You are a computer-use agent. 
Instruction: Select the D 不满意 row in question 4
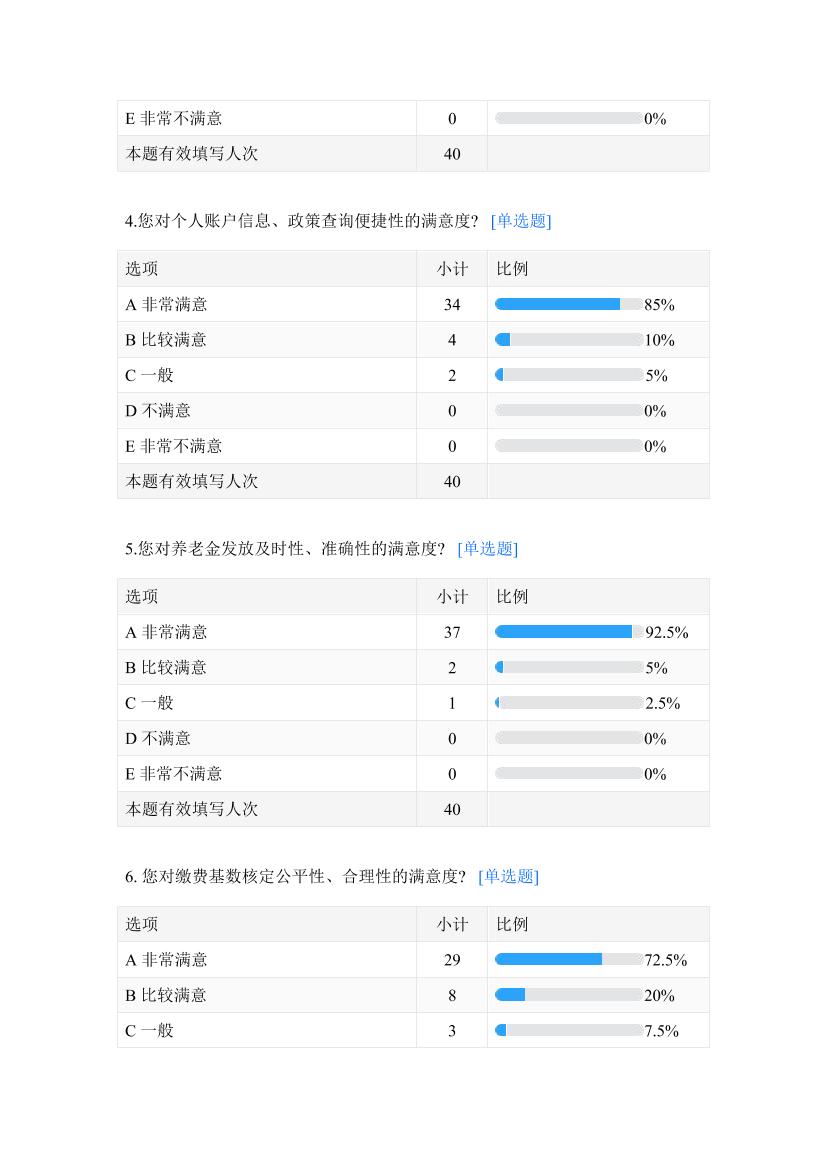tap(158, 411)
